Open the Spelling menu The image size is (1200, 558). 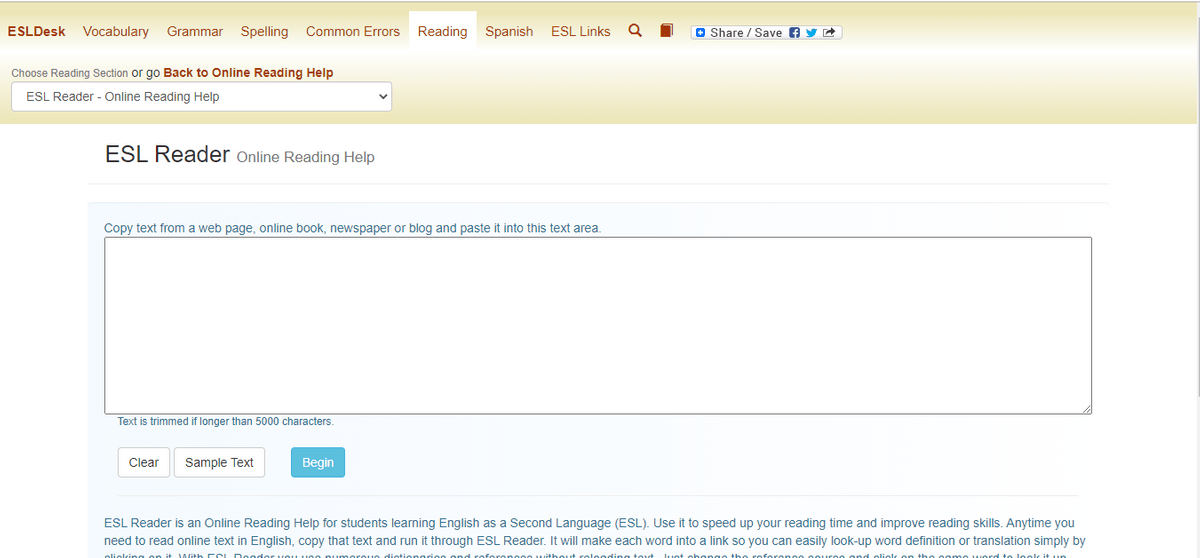click(264, 31)
